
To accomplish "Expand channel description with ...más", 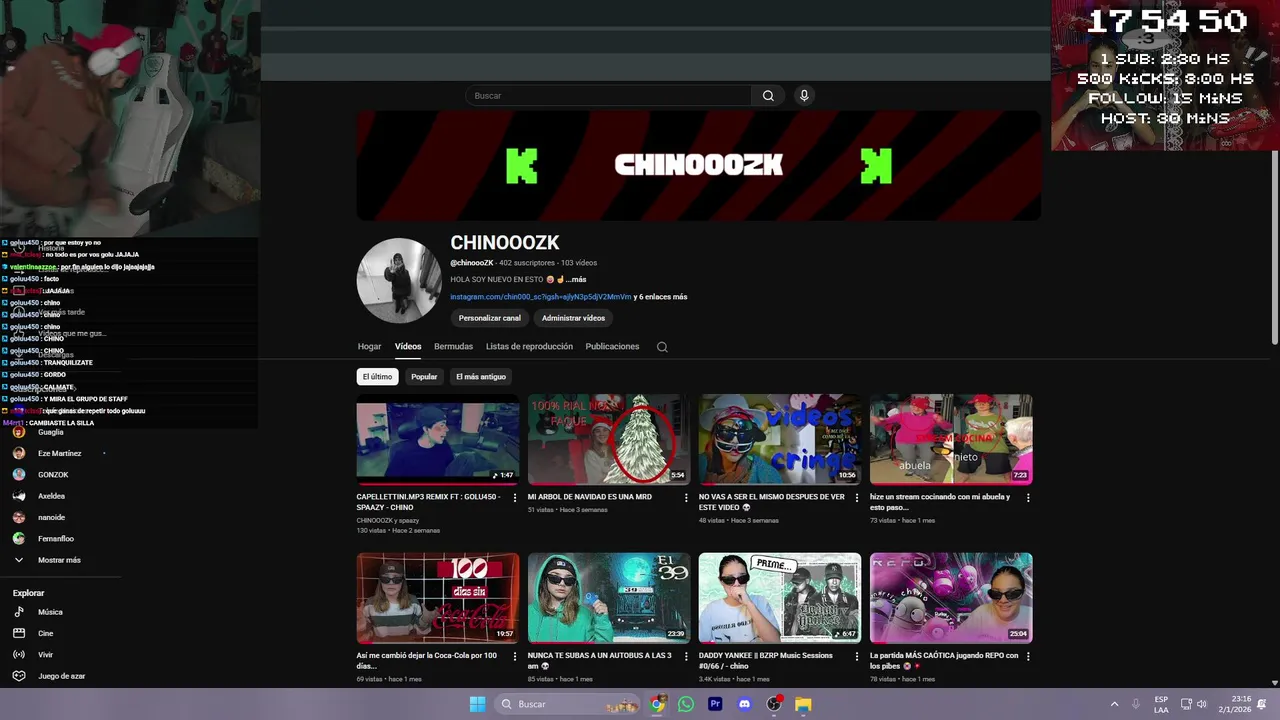I will pyautogui.click(x=575, y=280).
